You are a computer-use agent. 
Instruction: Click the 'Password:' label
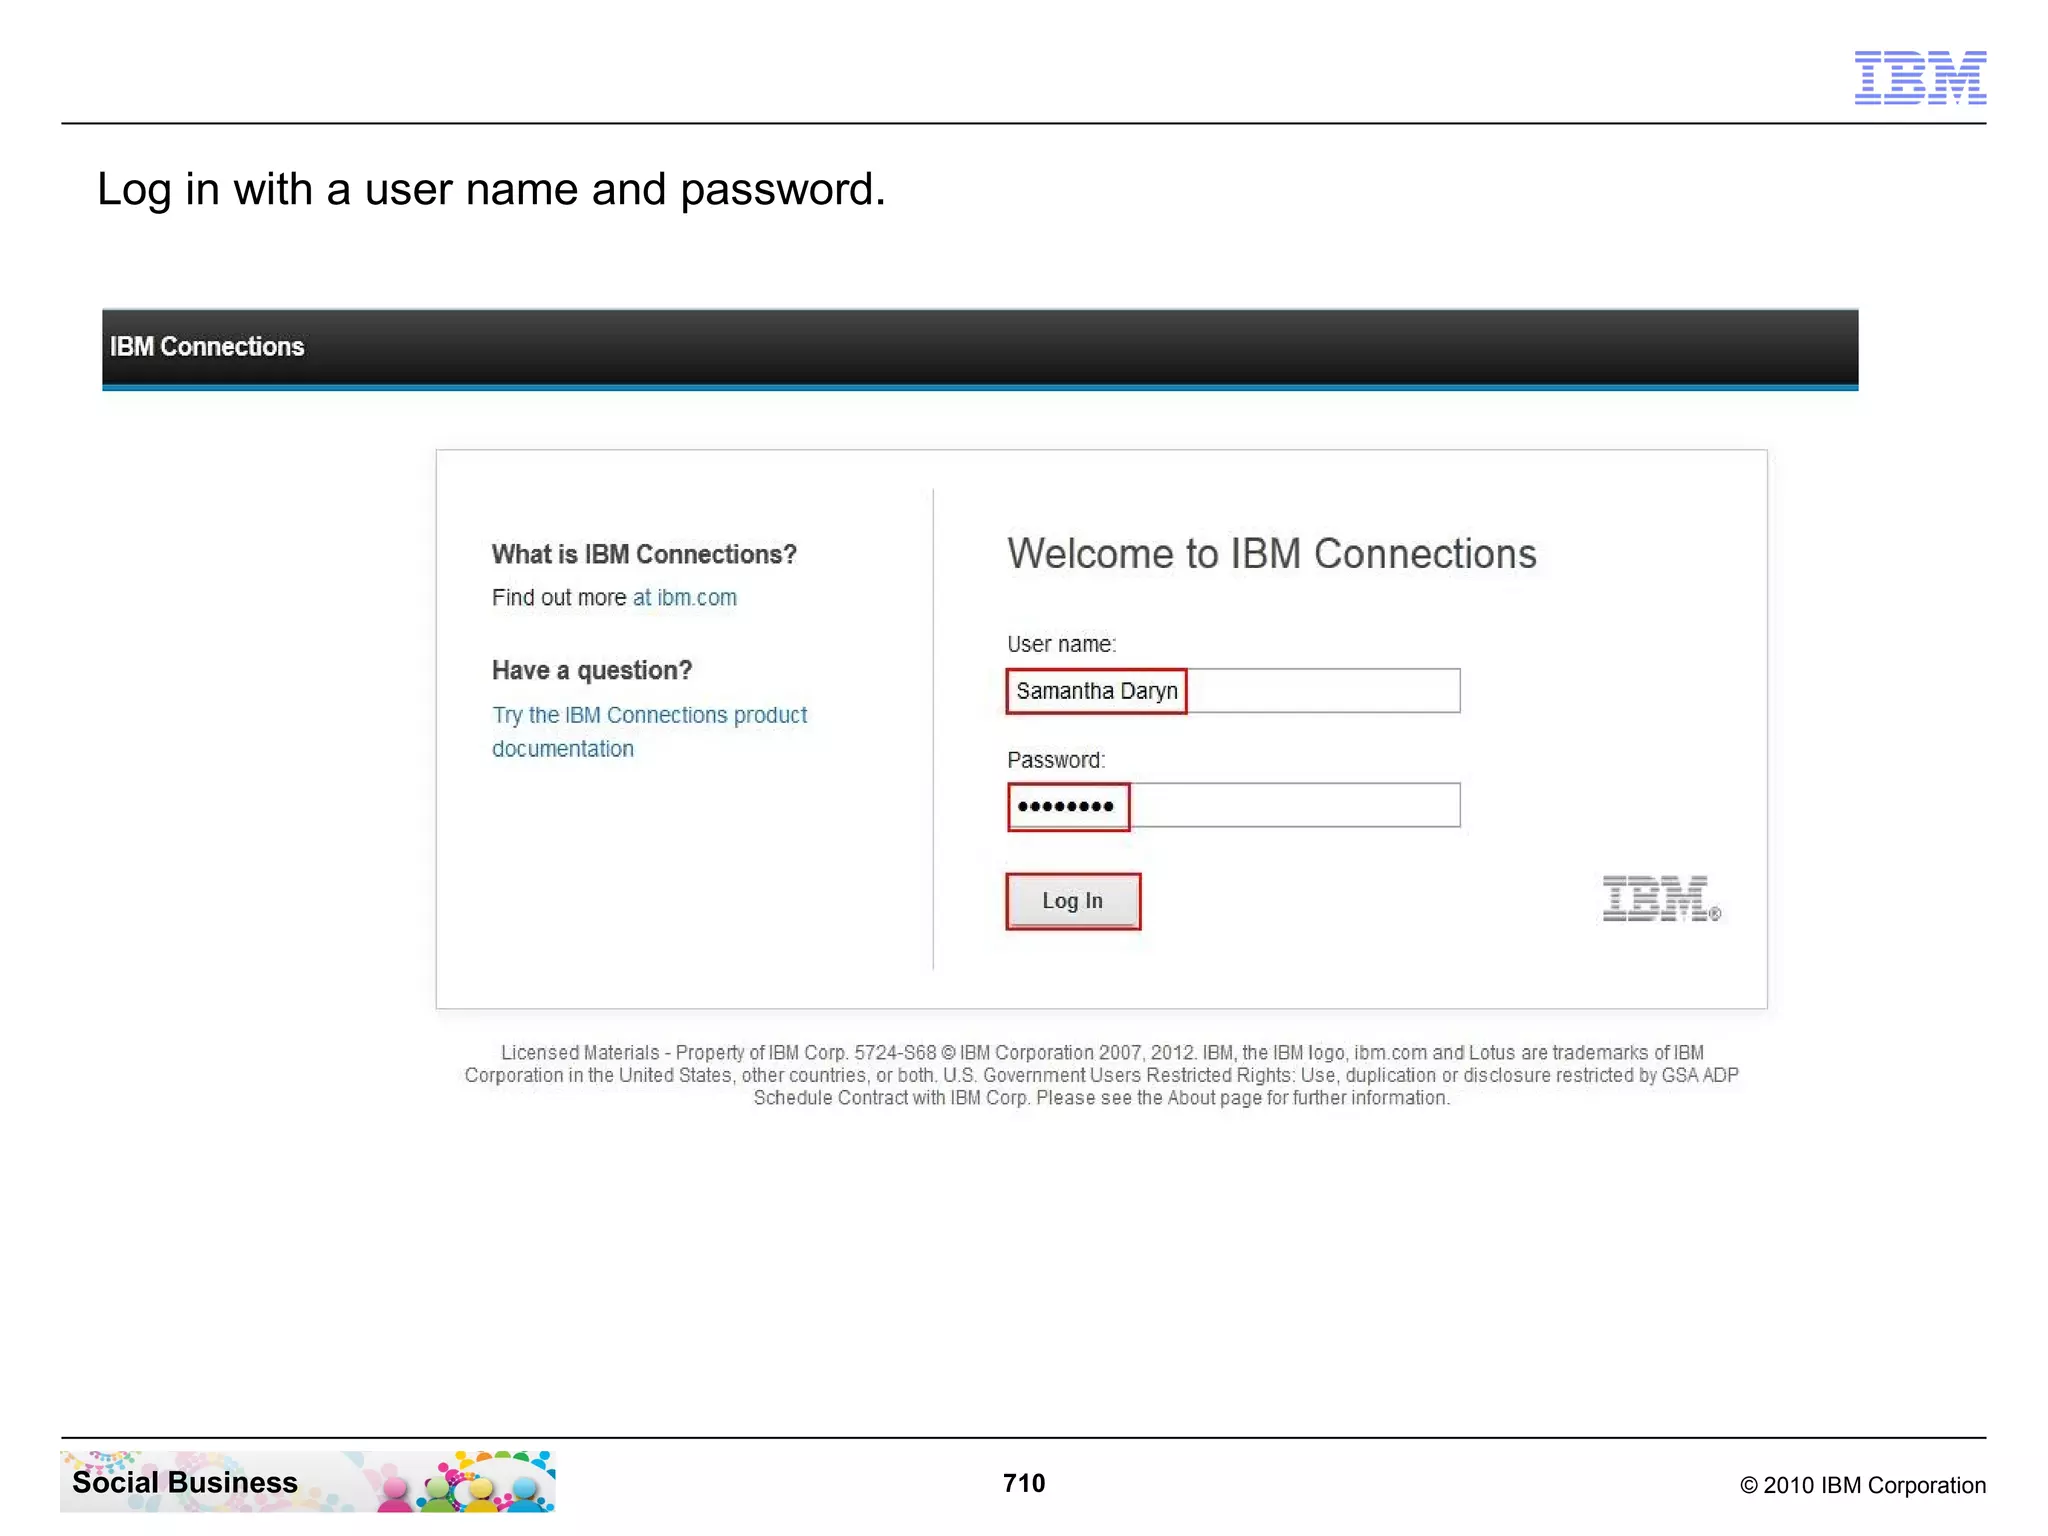coord(1056,760)
